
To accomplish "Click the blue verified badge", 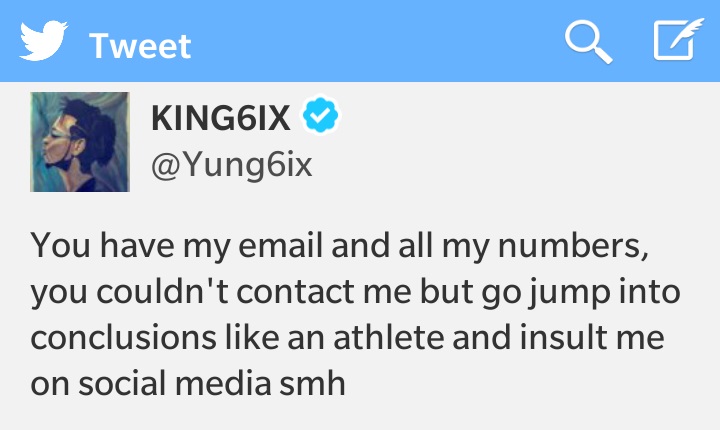I will click(x=321, y=115).
